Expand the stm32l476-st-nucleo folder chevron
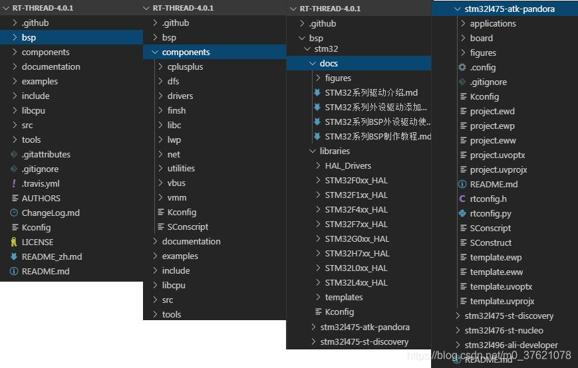The image size is (578, 368). pyautogui.click(x=457, y=330)
